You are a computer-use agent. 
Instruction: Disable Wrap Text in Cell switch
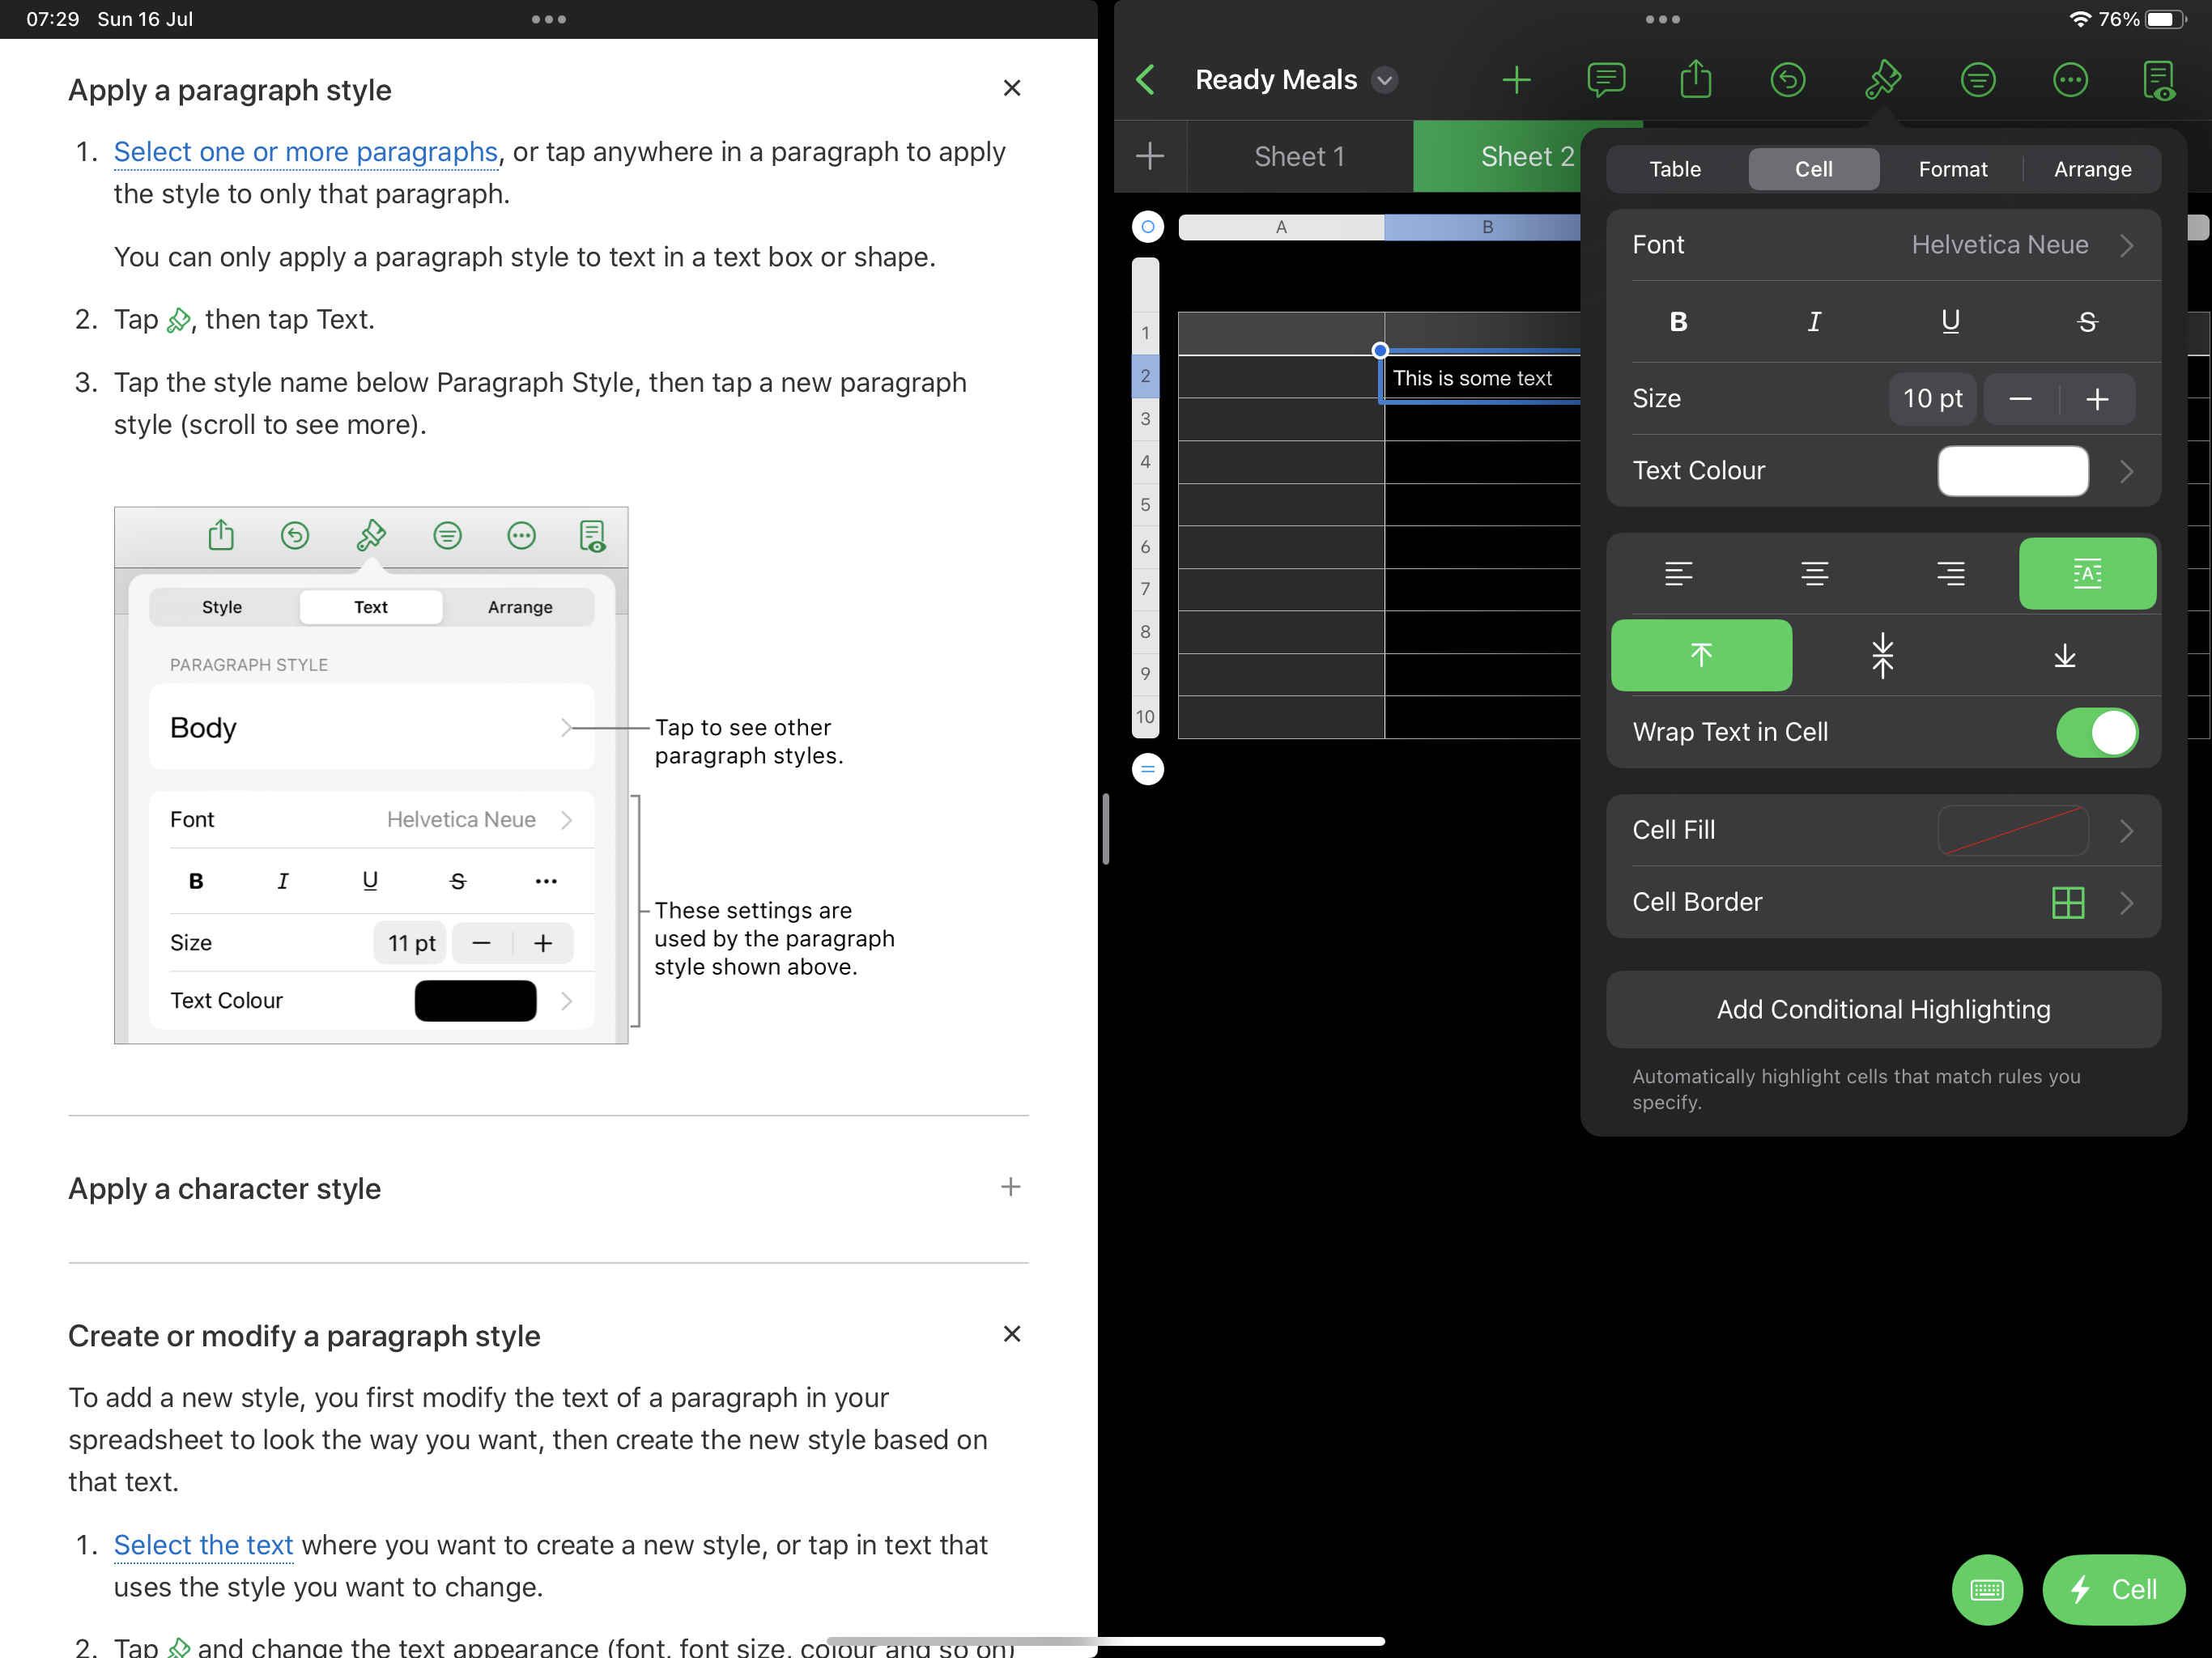(x=2096, y=732)
